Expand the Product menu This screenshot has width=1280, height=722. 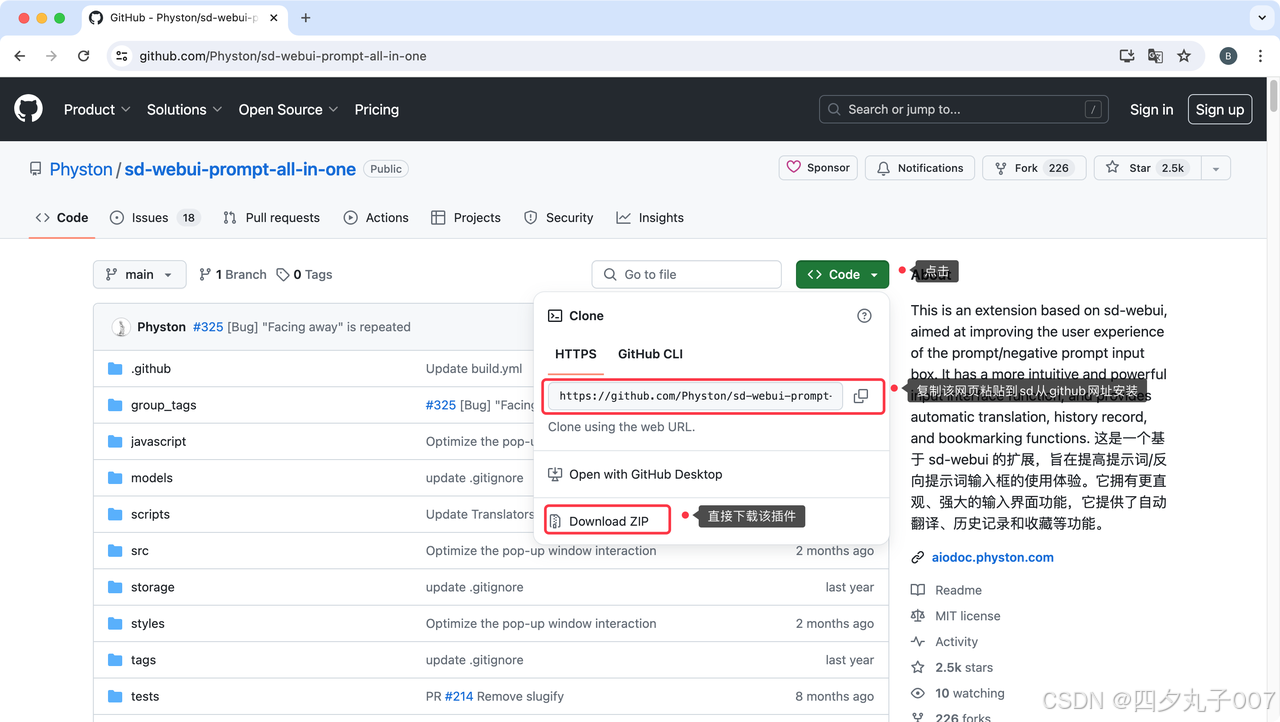pyautogui.click(x=97, y=110)
